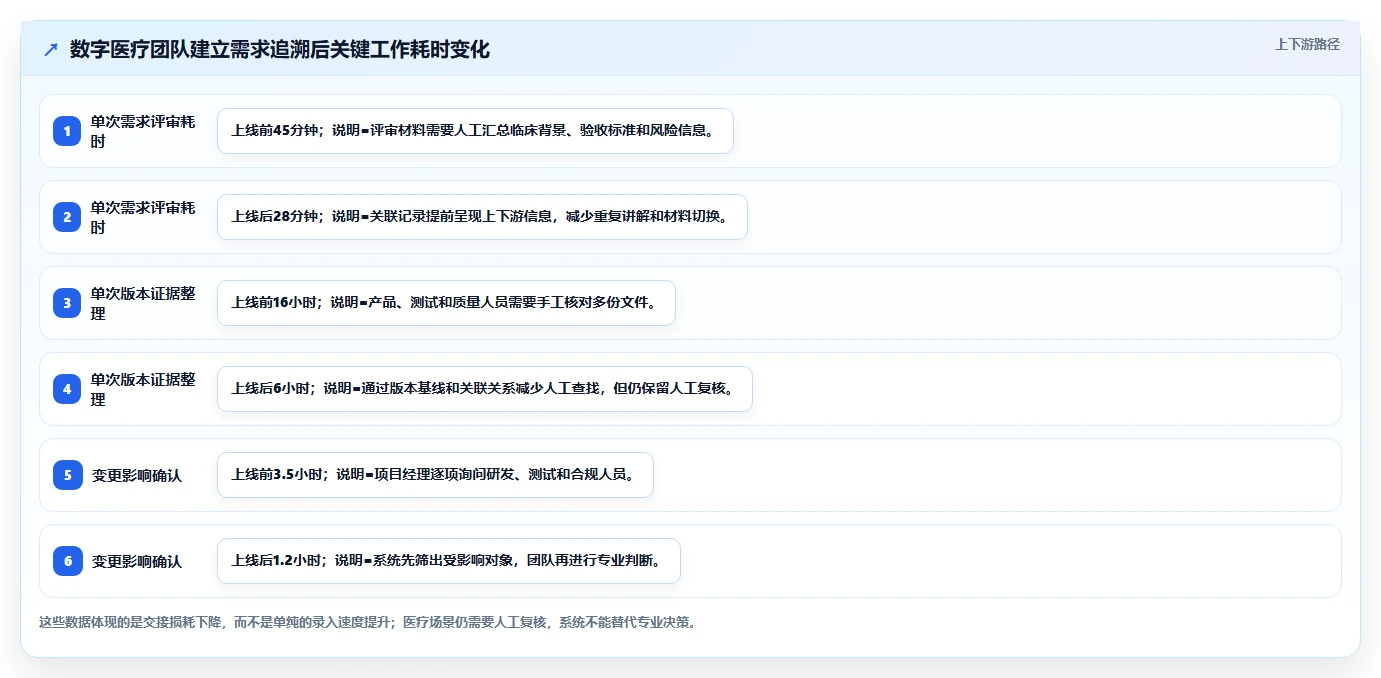Click the 变更影响确认 label in row 6
Viewport: 1381px width, 678px height.
(137, 561)
